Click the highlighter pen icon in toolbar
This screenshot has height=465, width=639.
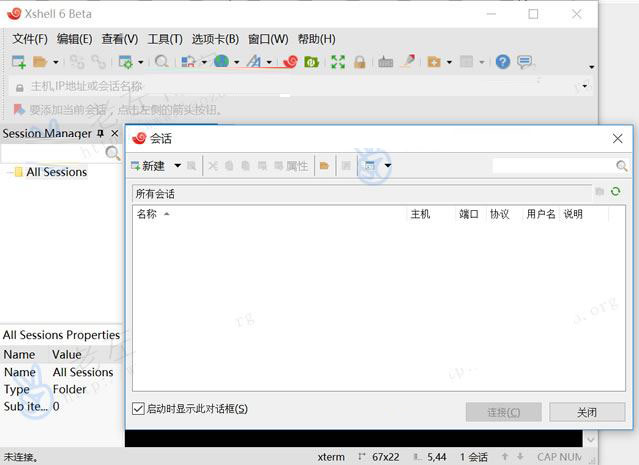click(408, 61)
